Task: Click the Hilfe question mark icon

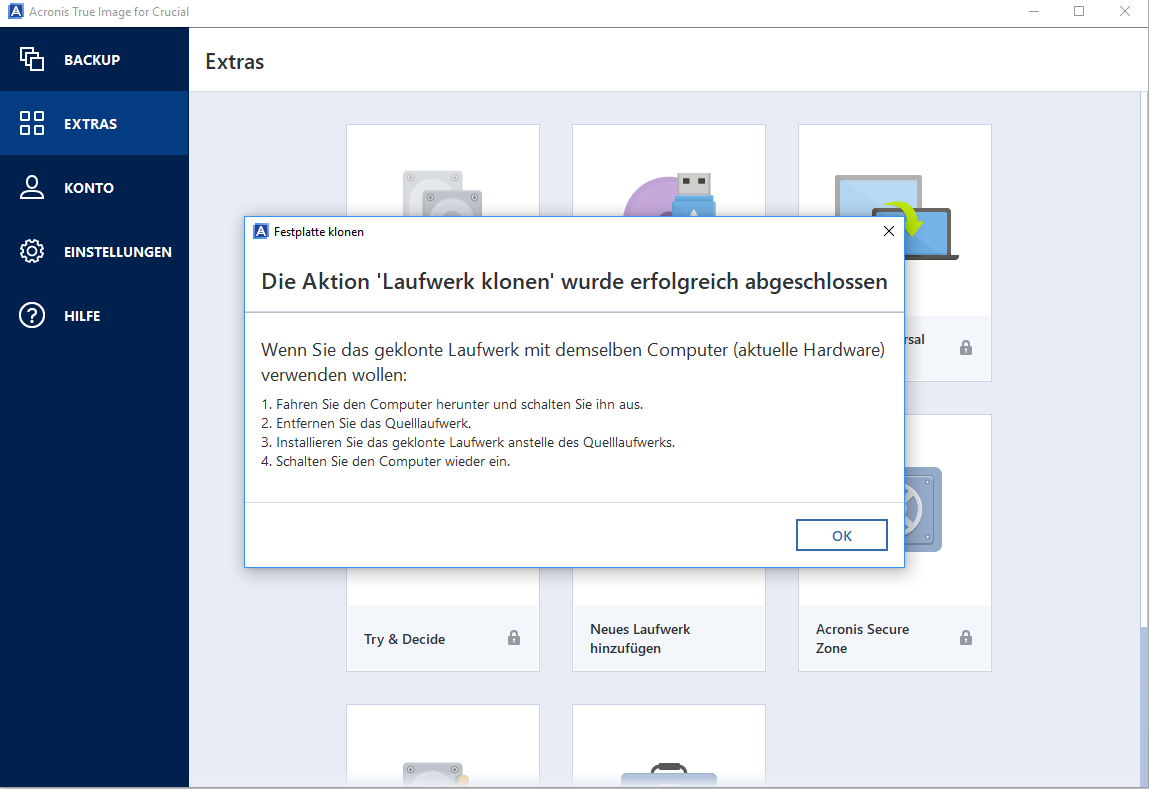Action: [32, 316]
